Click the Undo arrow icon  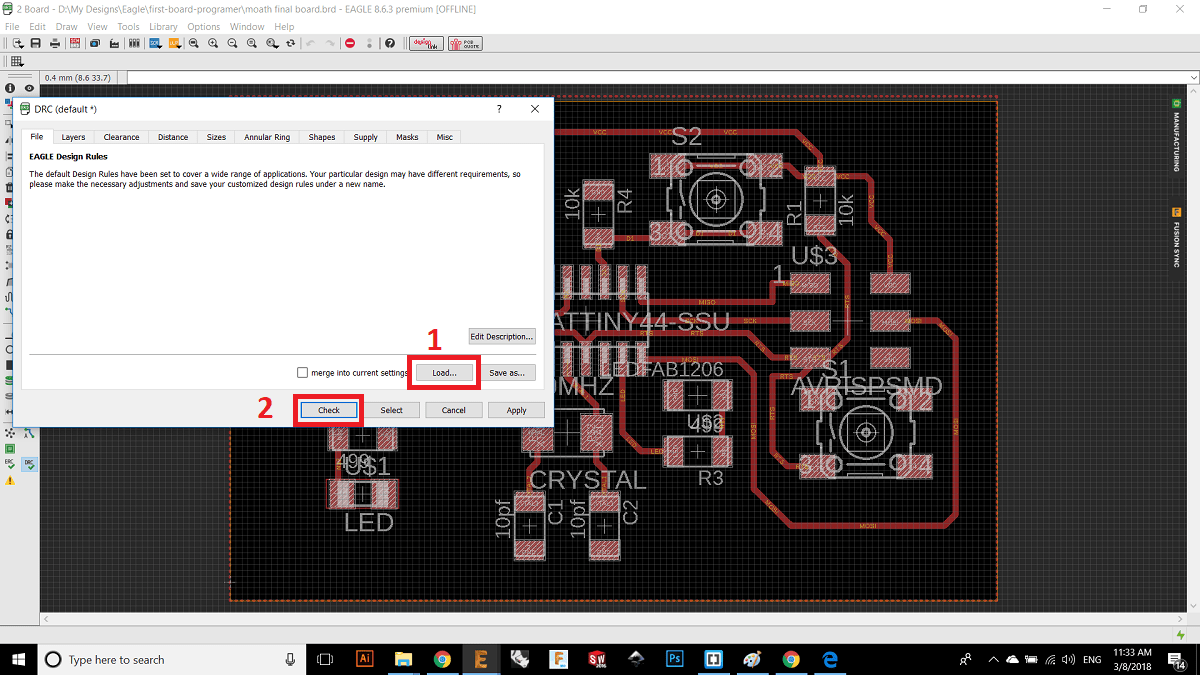pos(310,44)
